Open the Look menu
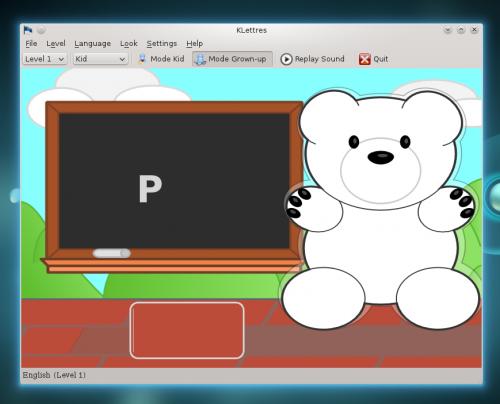Screen dimensions: 500x404 (x=129, y=44)
